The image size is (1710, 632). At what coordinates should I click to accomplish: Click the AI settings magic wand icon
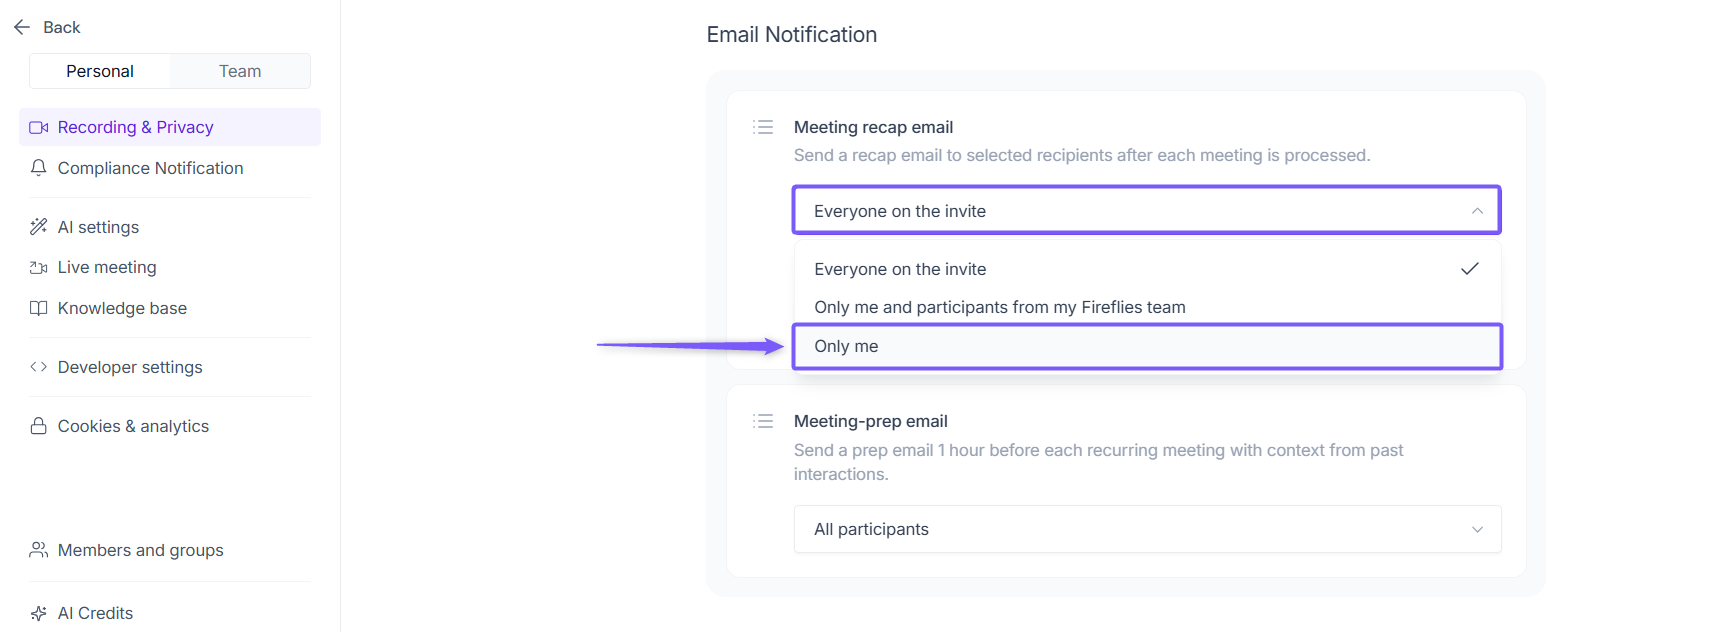click(39, 227)
